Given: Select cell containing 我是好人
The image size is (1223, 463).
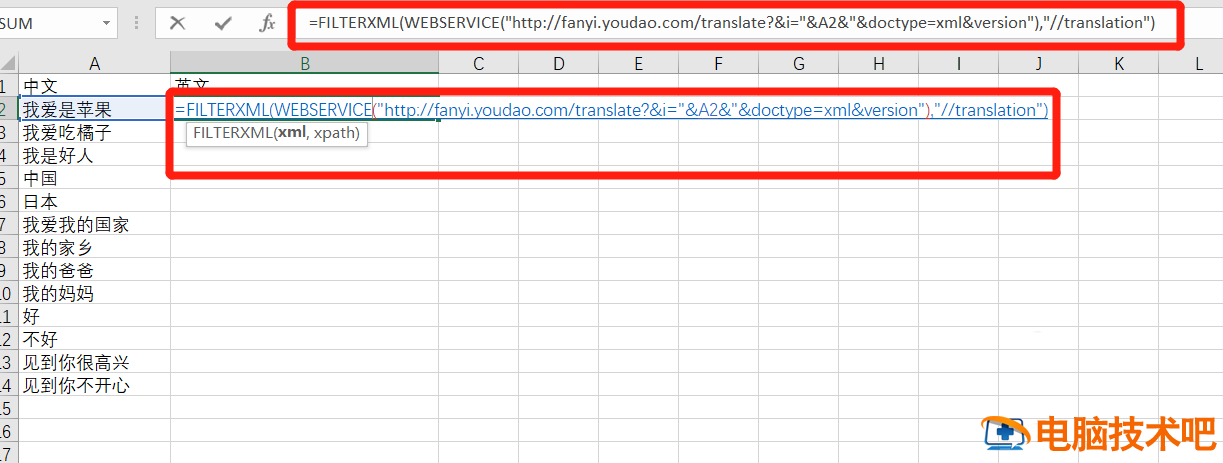Looking at the screenshot, I should [x=95, y=156].
